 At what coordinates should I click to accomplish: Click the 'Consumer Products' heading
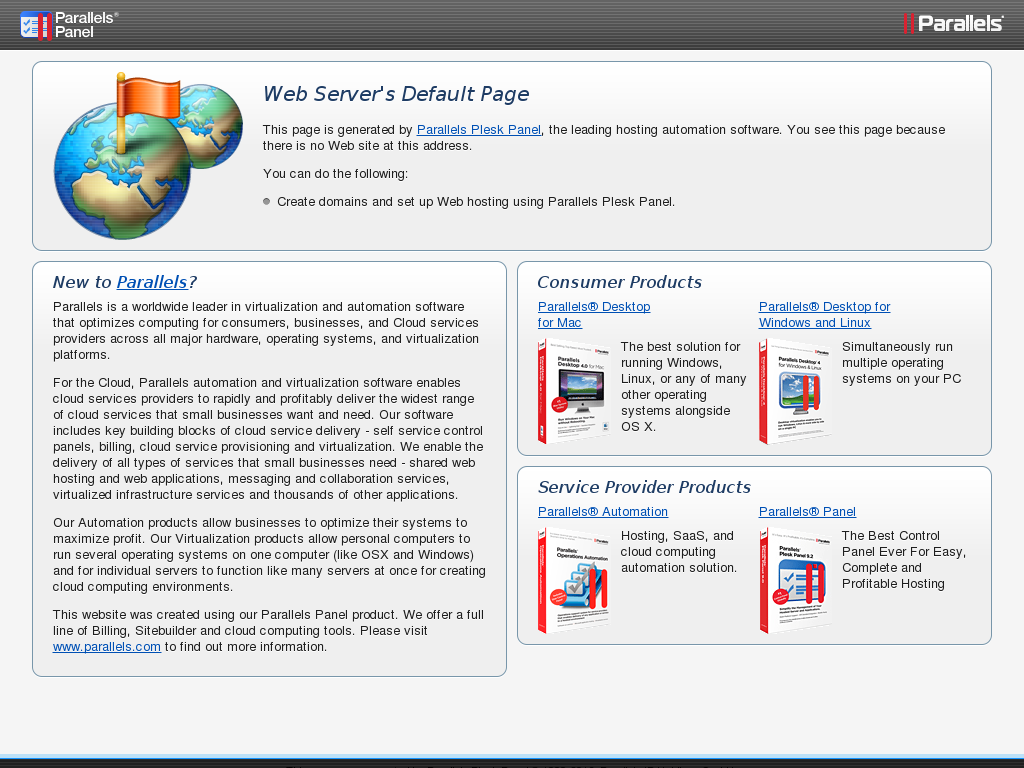[619, 282]
